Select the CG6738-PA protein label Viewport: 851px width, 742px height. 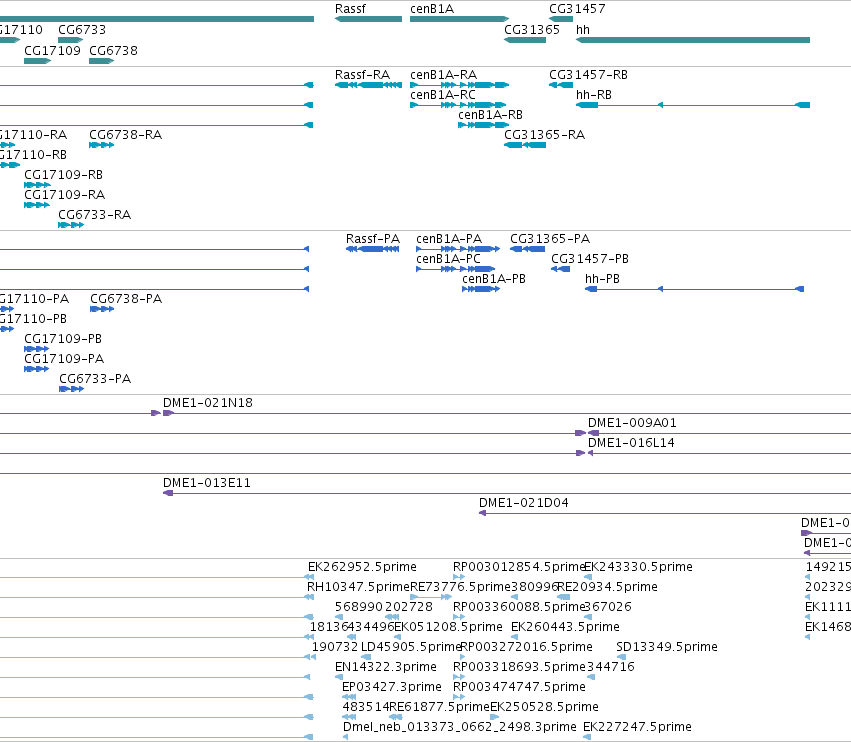(126, 299)
